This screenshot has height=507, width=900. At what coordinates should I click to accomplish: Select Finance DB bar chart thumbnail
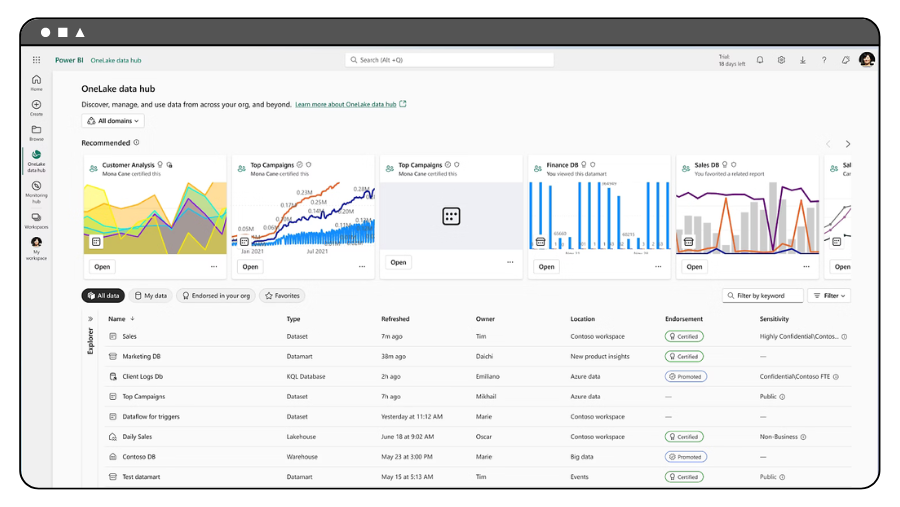pyautogui.click(x=599, y=218)
